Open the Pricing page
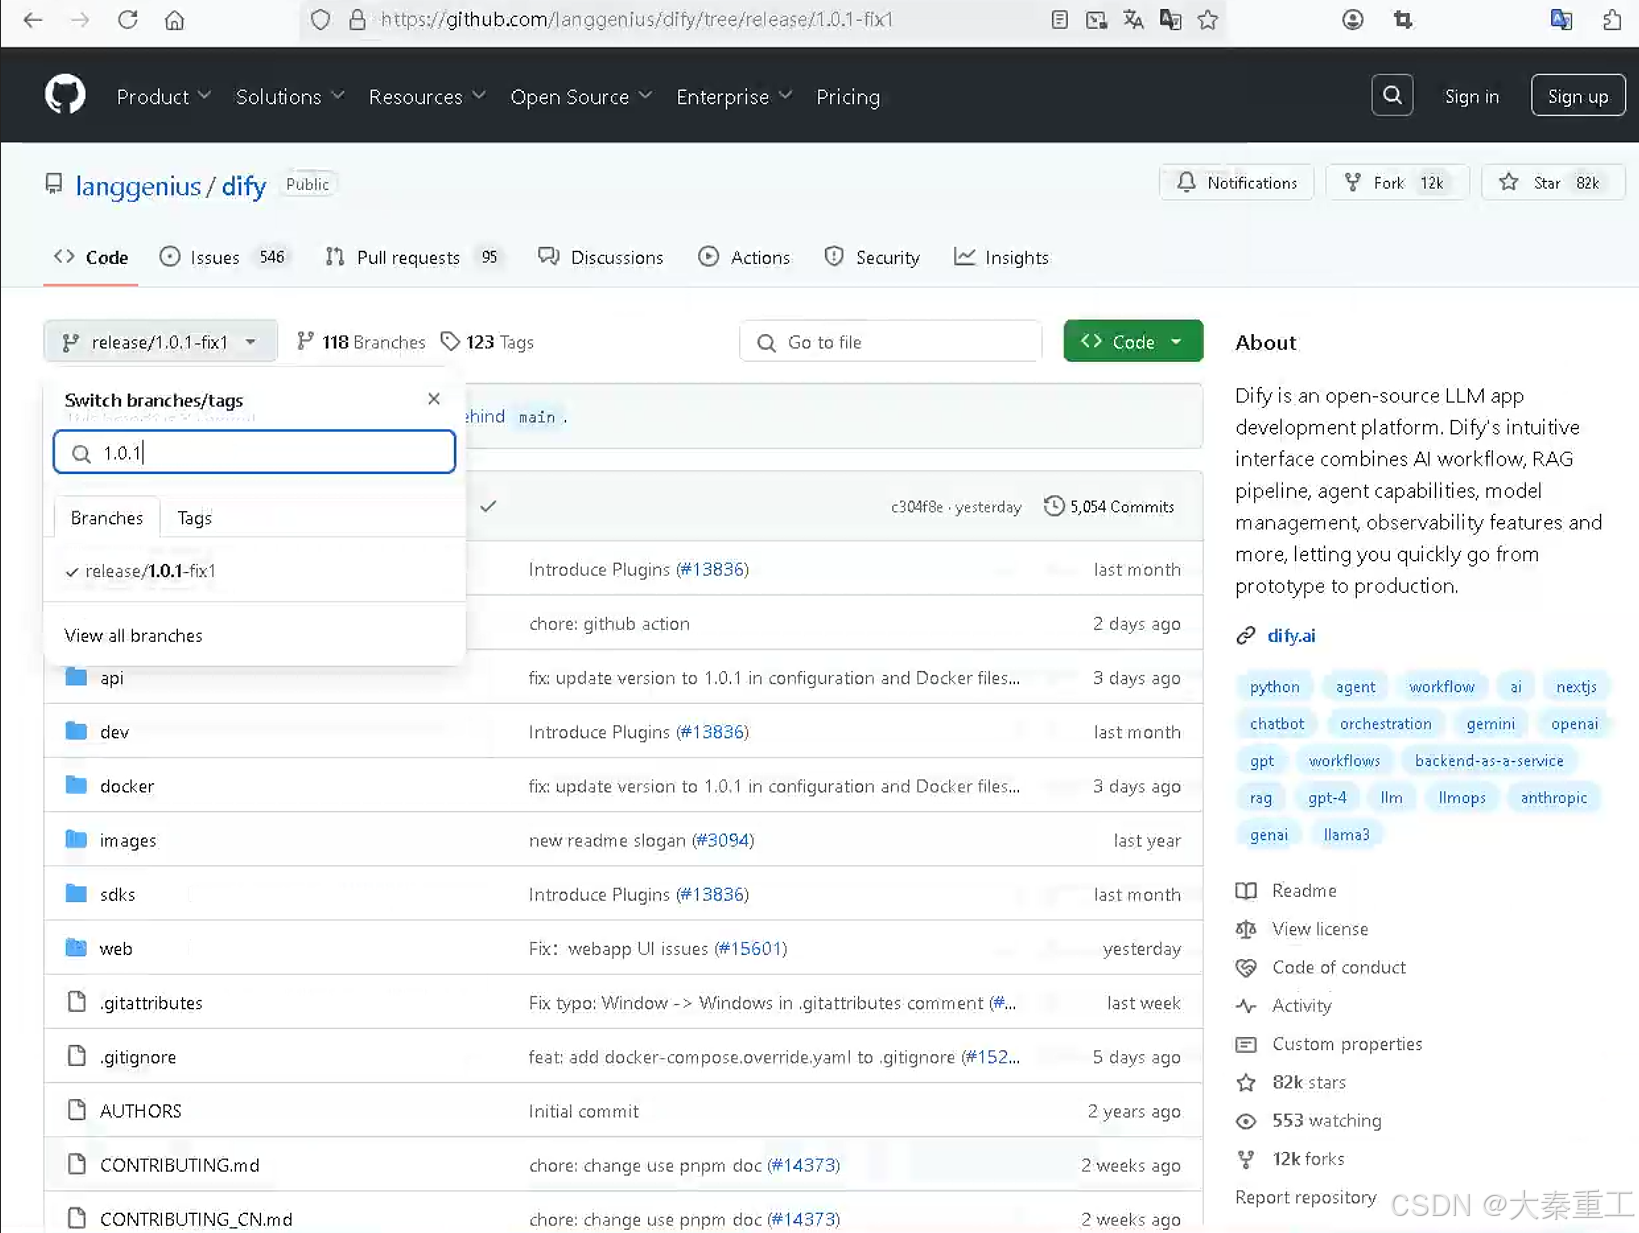This screenshot has height=1233, width=1639. click(x=848, y=97)
